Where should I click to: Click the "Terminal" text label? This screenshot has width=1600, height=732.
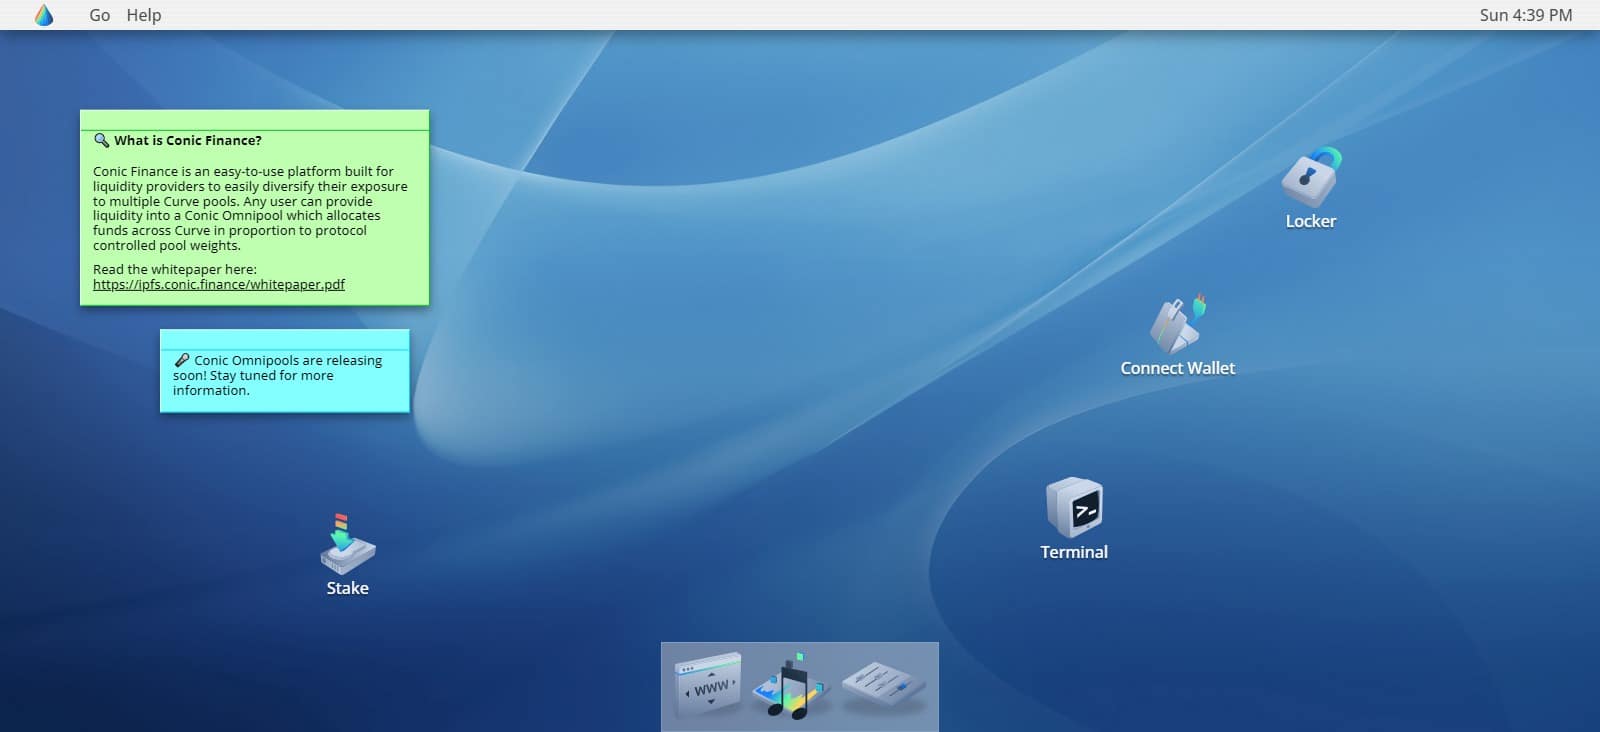click(x=1073, y=552)
